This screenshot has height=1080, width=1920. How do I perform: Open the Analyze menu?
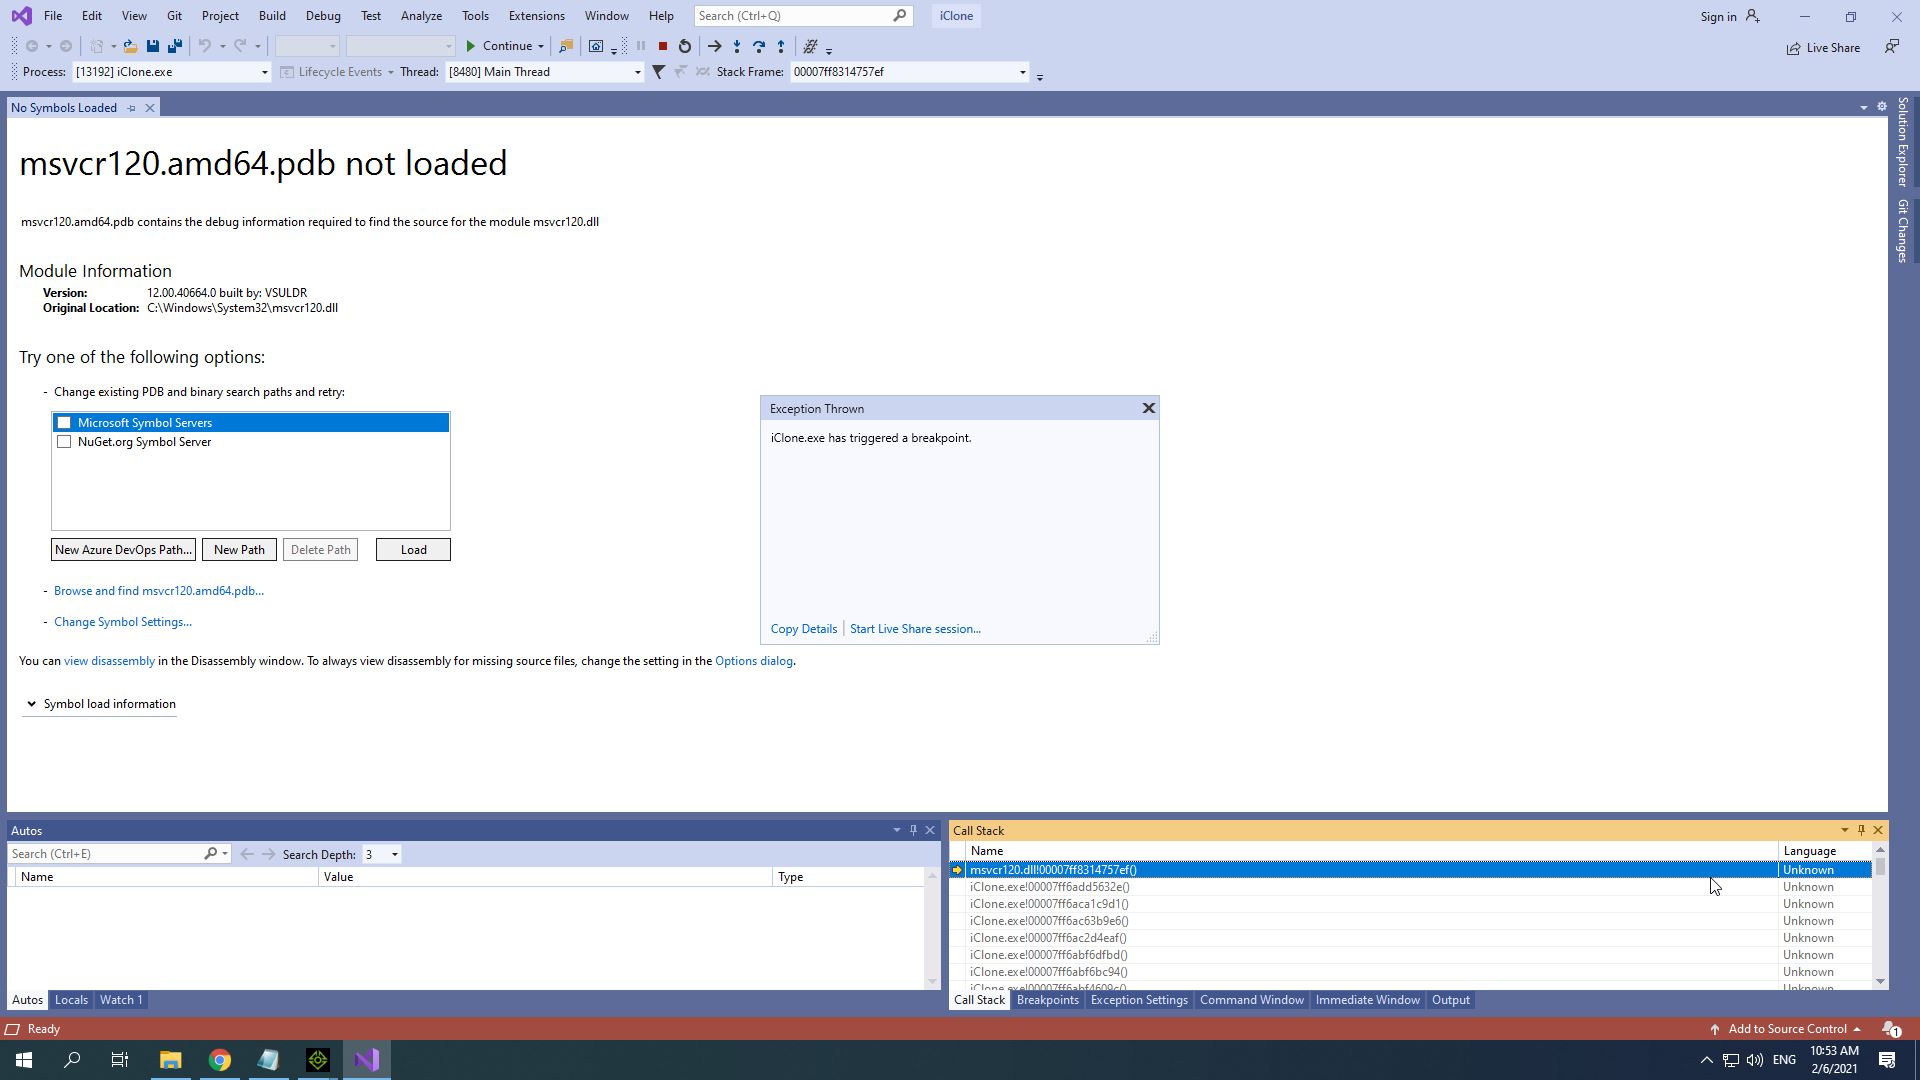421,16
